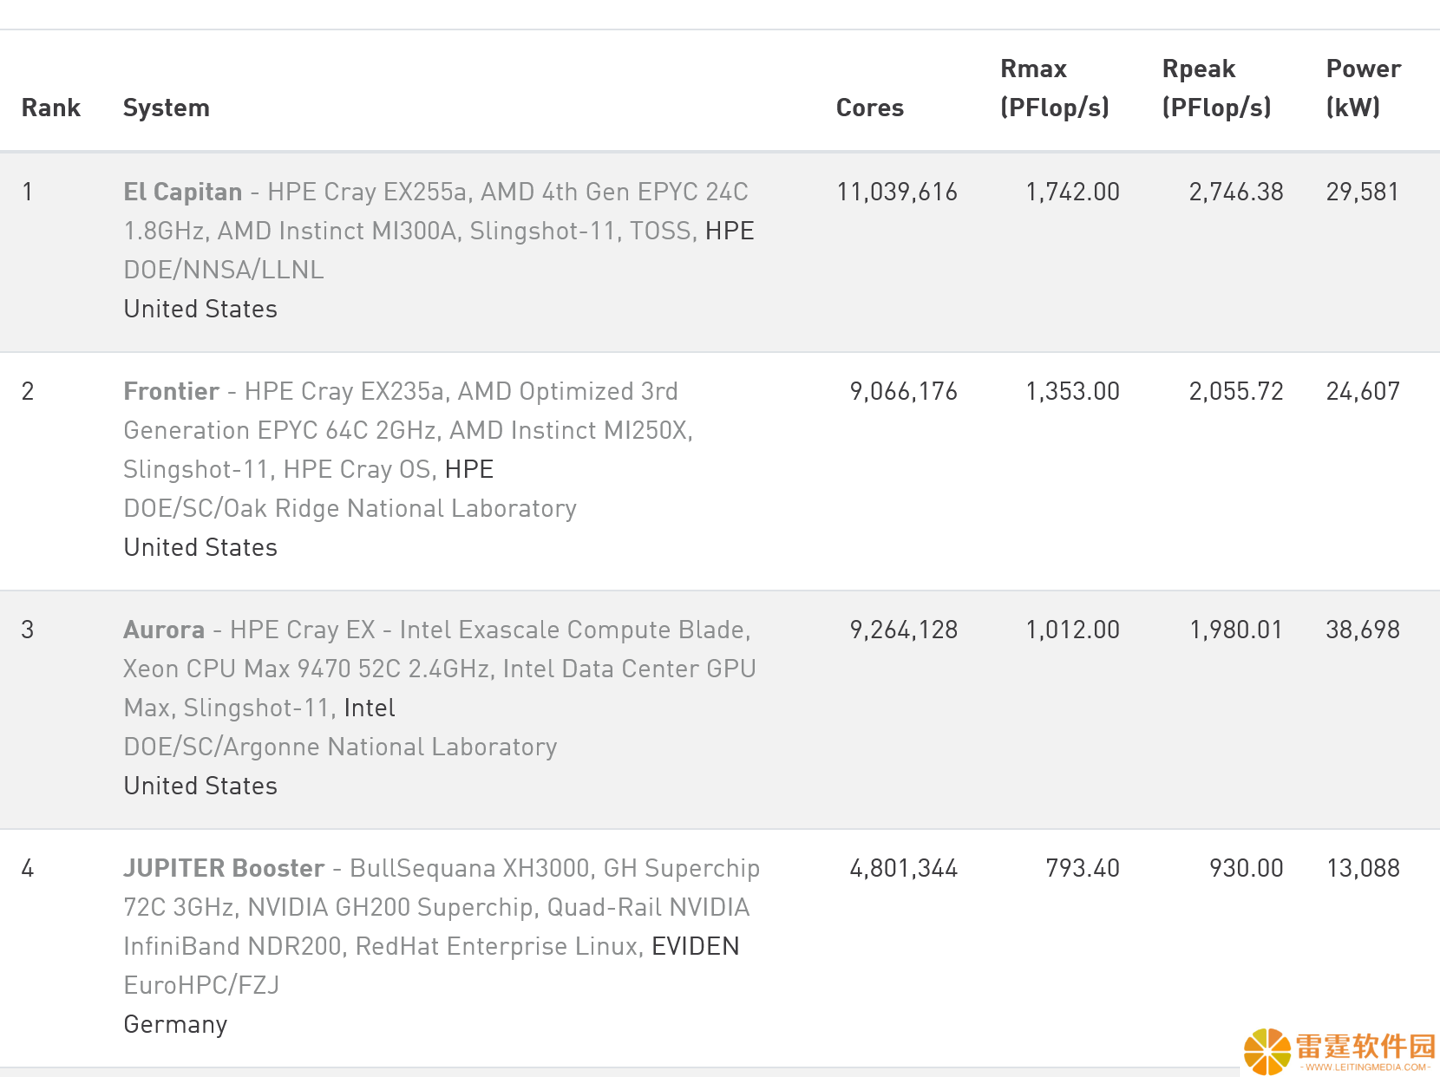Screen dimensions: 1440x1077
Task: Click United States under Frontier
Action: tap(200, 547)
